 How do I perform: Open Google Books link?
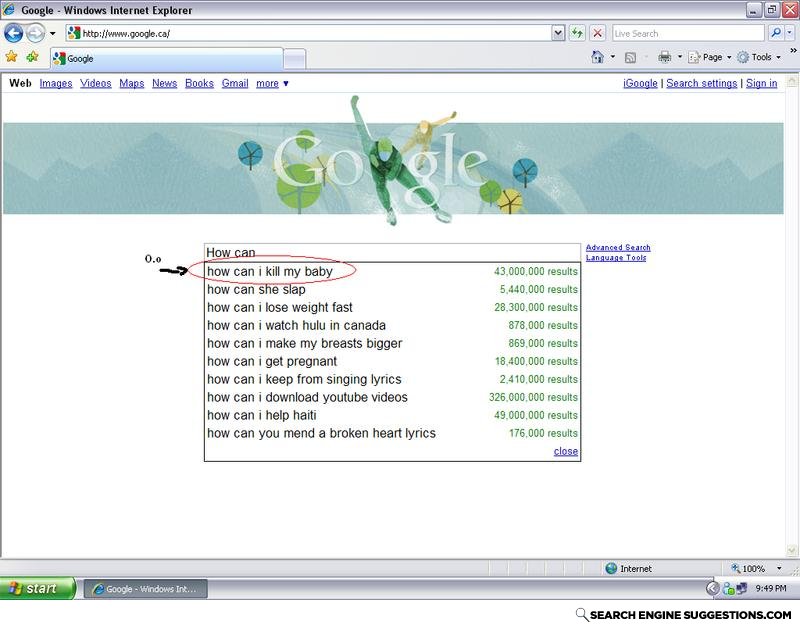pos(199,83)
